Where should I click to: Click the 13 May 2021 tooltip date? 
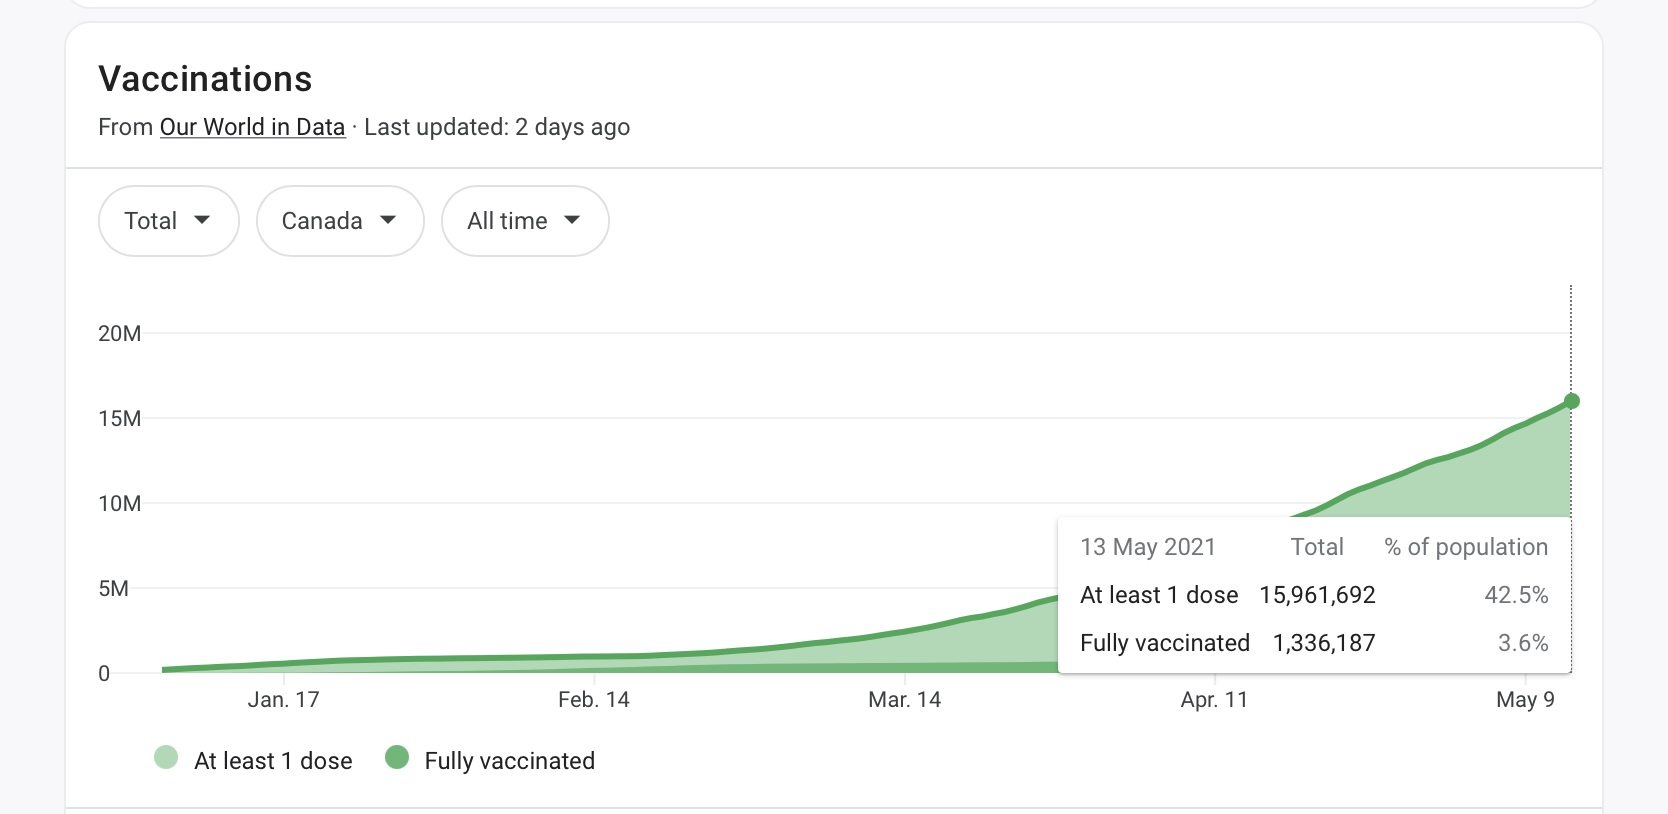[x=1147, y=547]
